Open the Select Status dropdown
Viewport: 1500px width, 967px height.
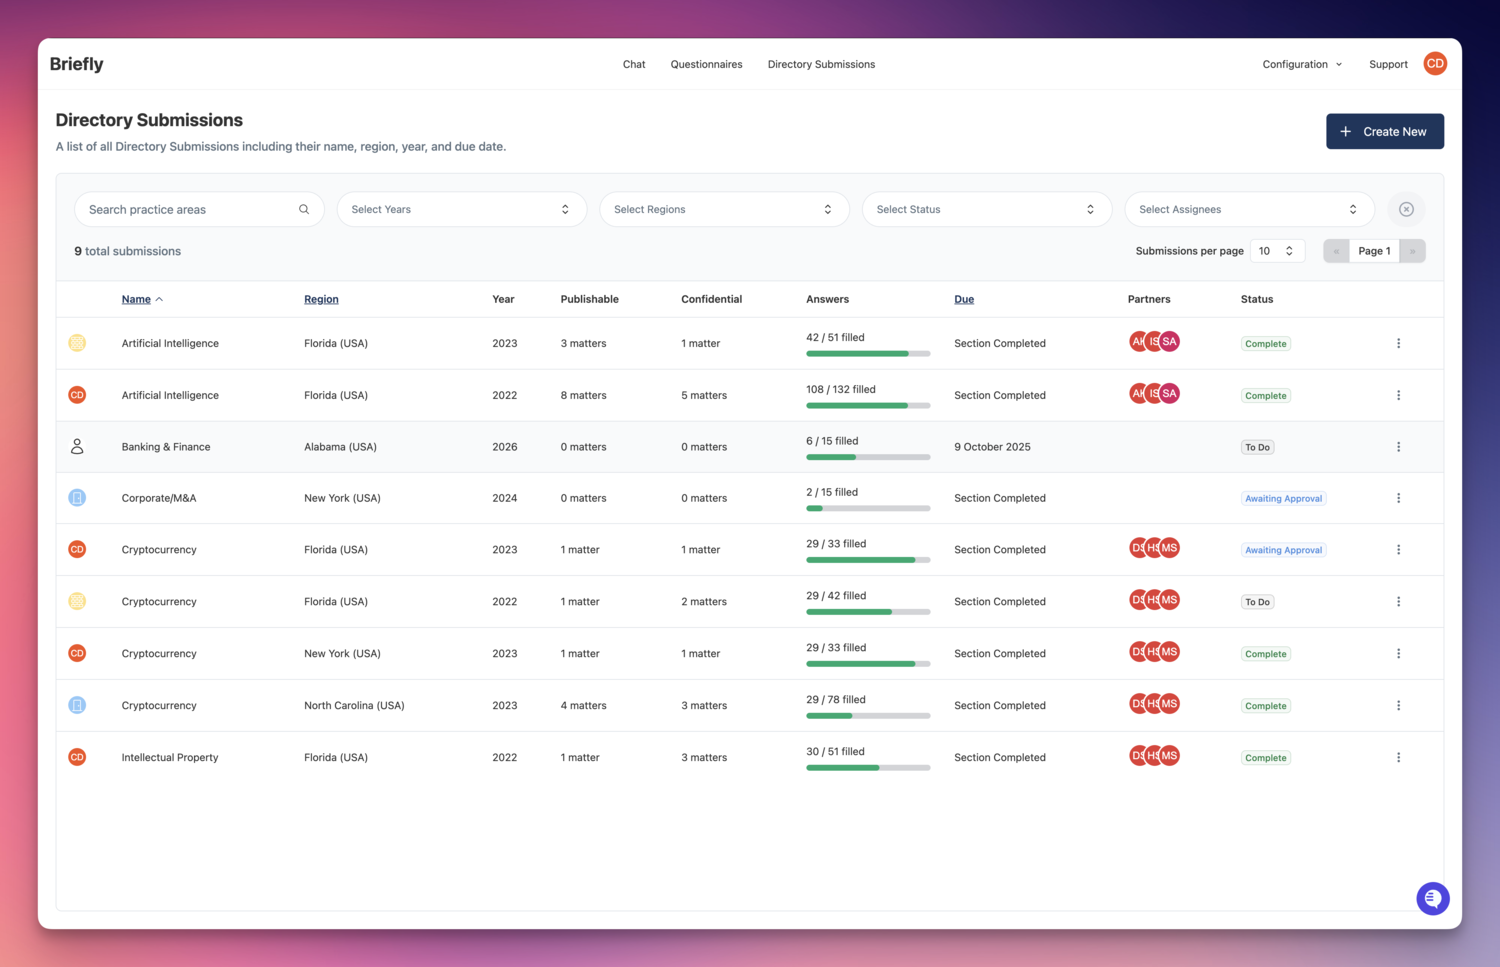coord(986,209)
